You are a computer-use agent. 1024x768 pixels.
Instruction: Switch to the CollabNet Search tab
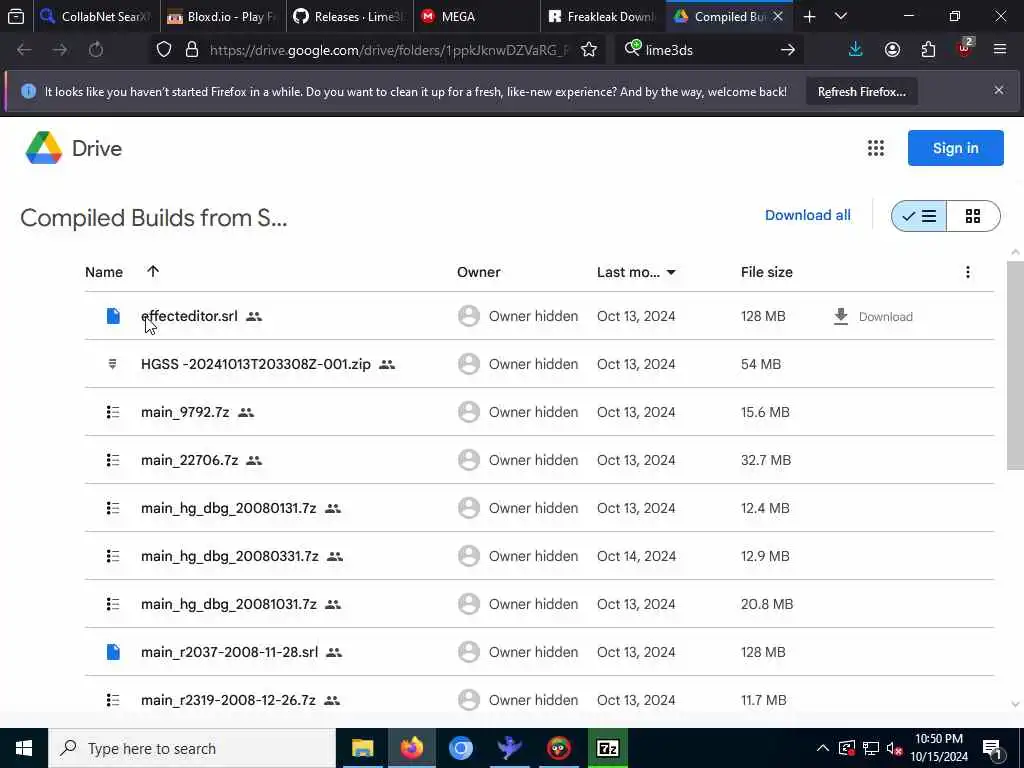coord(95,16)
